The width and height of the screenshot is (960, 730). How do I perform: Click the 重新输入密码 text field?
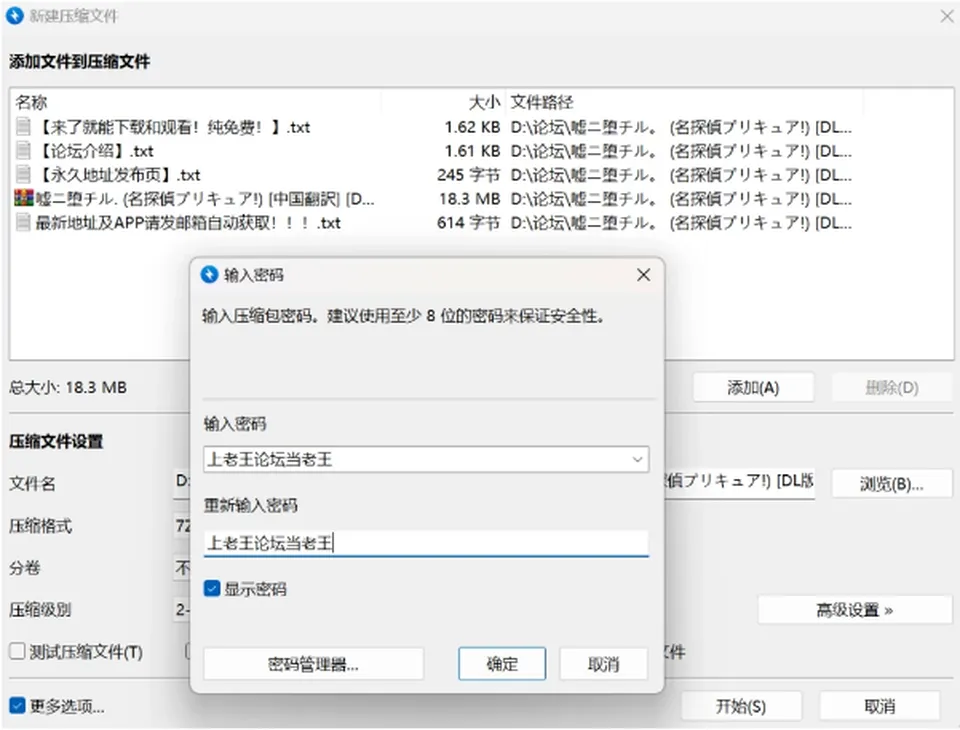426,543
